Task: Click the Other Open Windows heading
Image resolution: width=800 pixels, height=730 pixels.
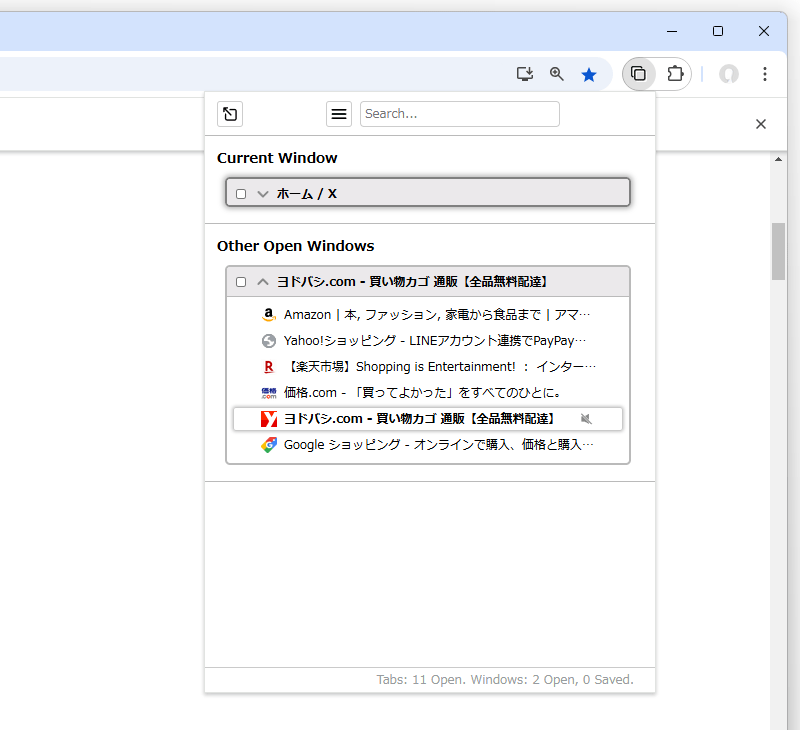Action: 295,246
